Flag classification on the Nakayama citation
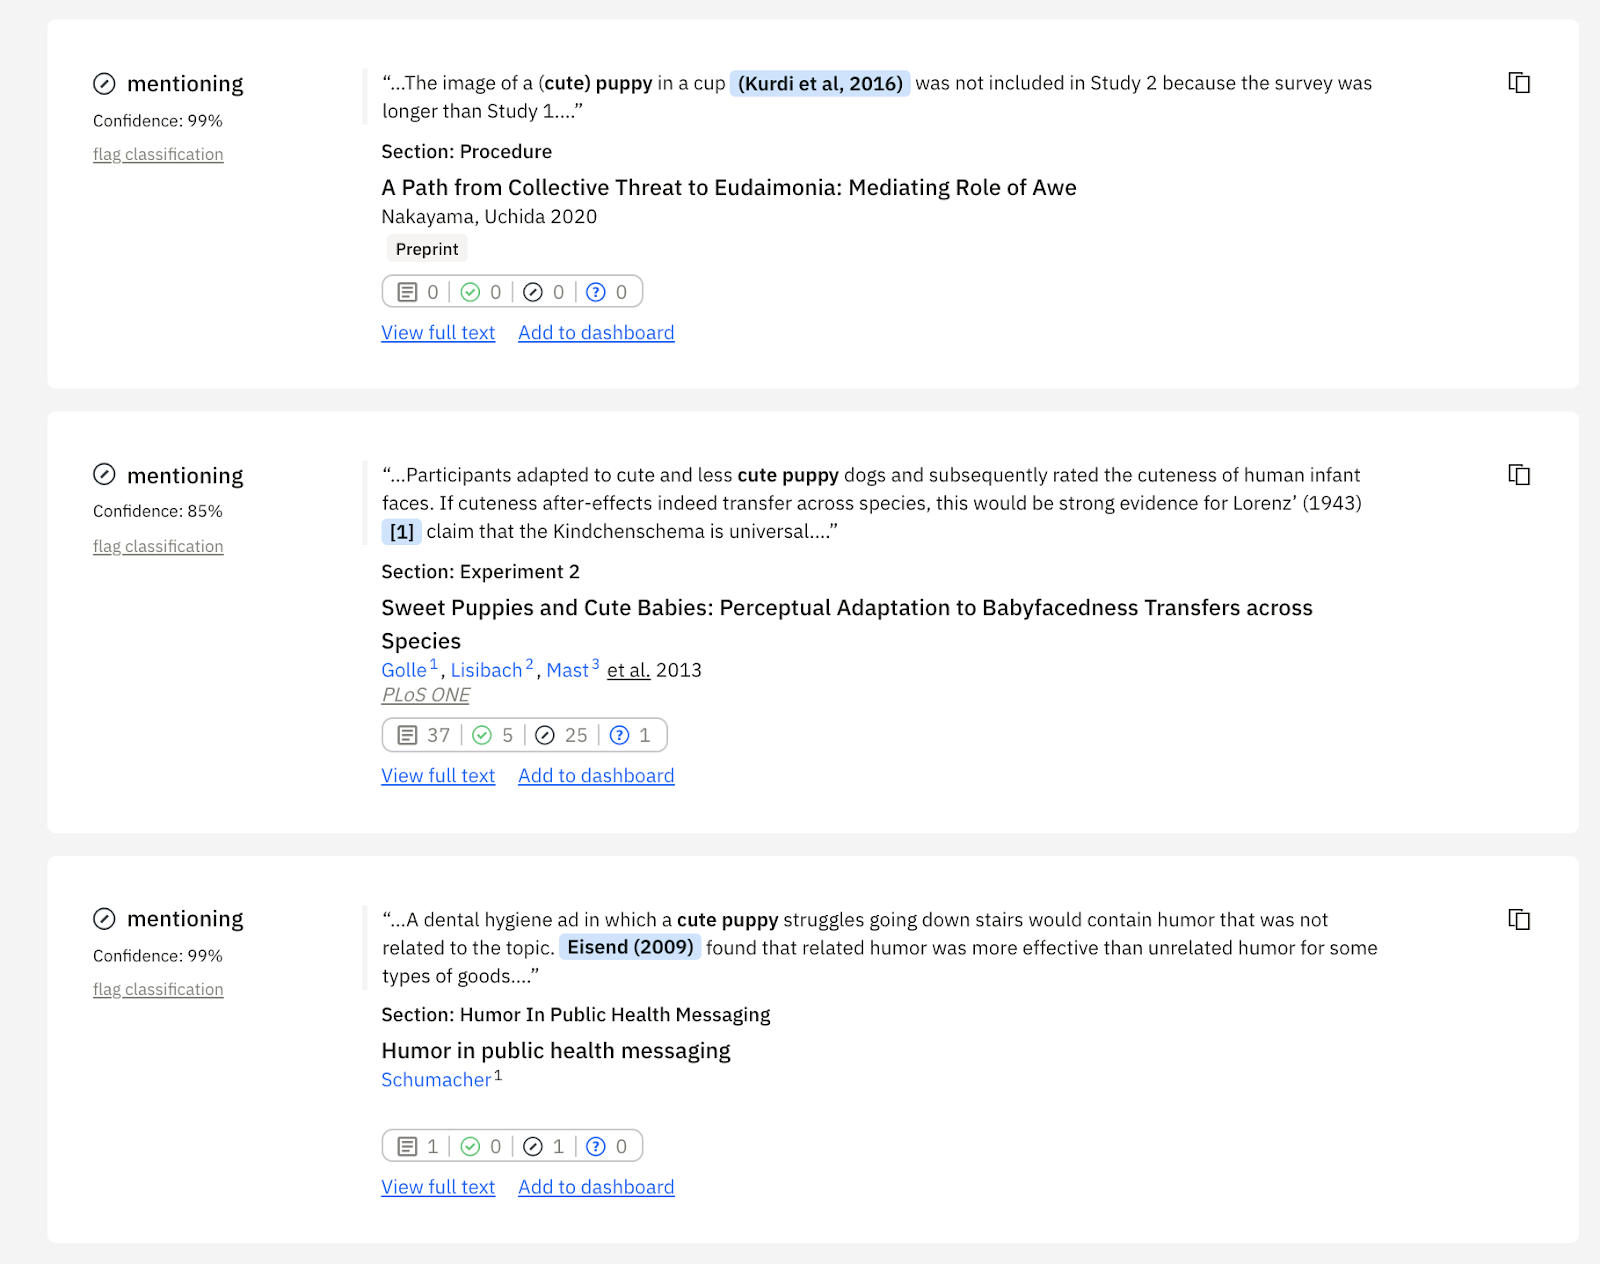The image size is (1600, 1264). (x=158, y=154)
